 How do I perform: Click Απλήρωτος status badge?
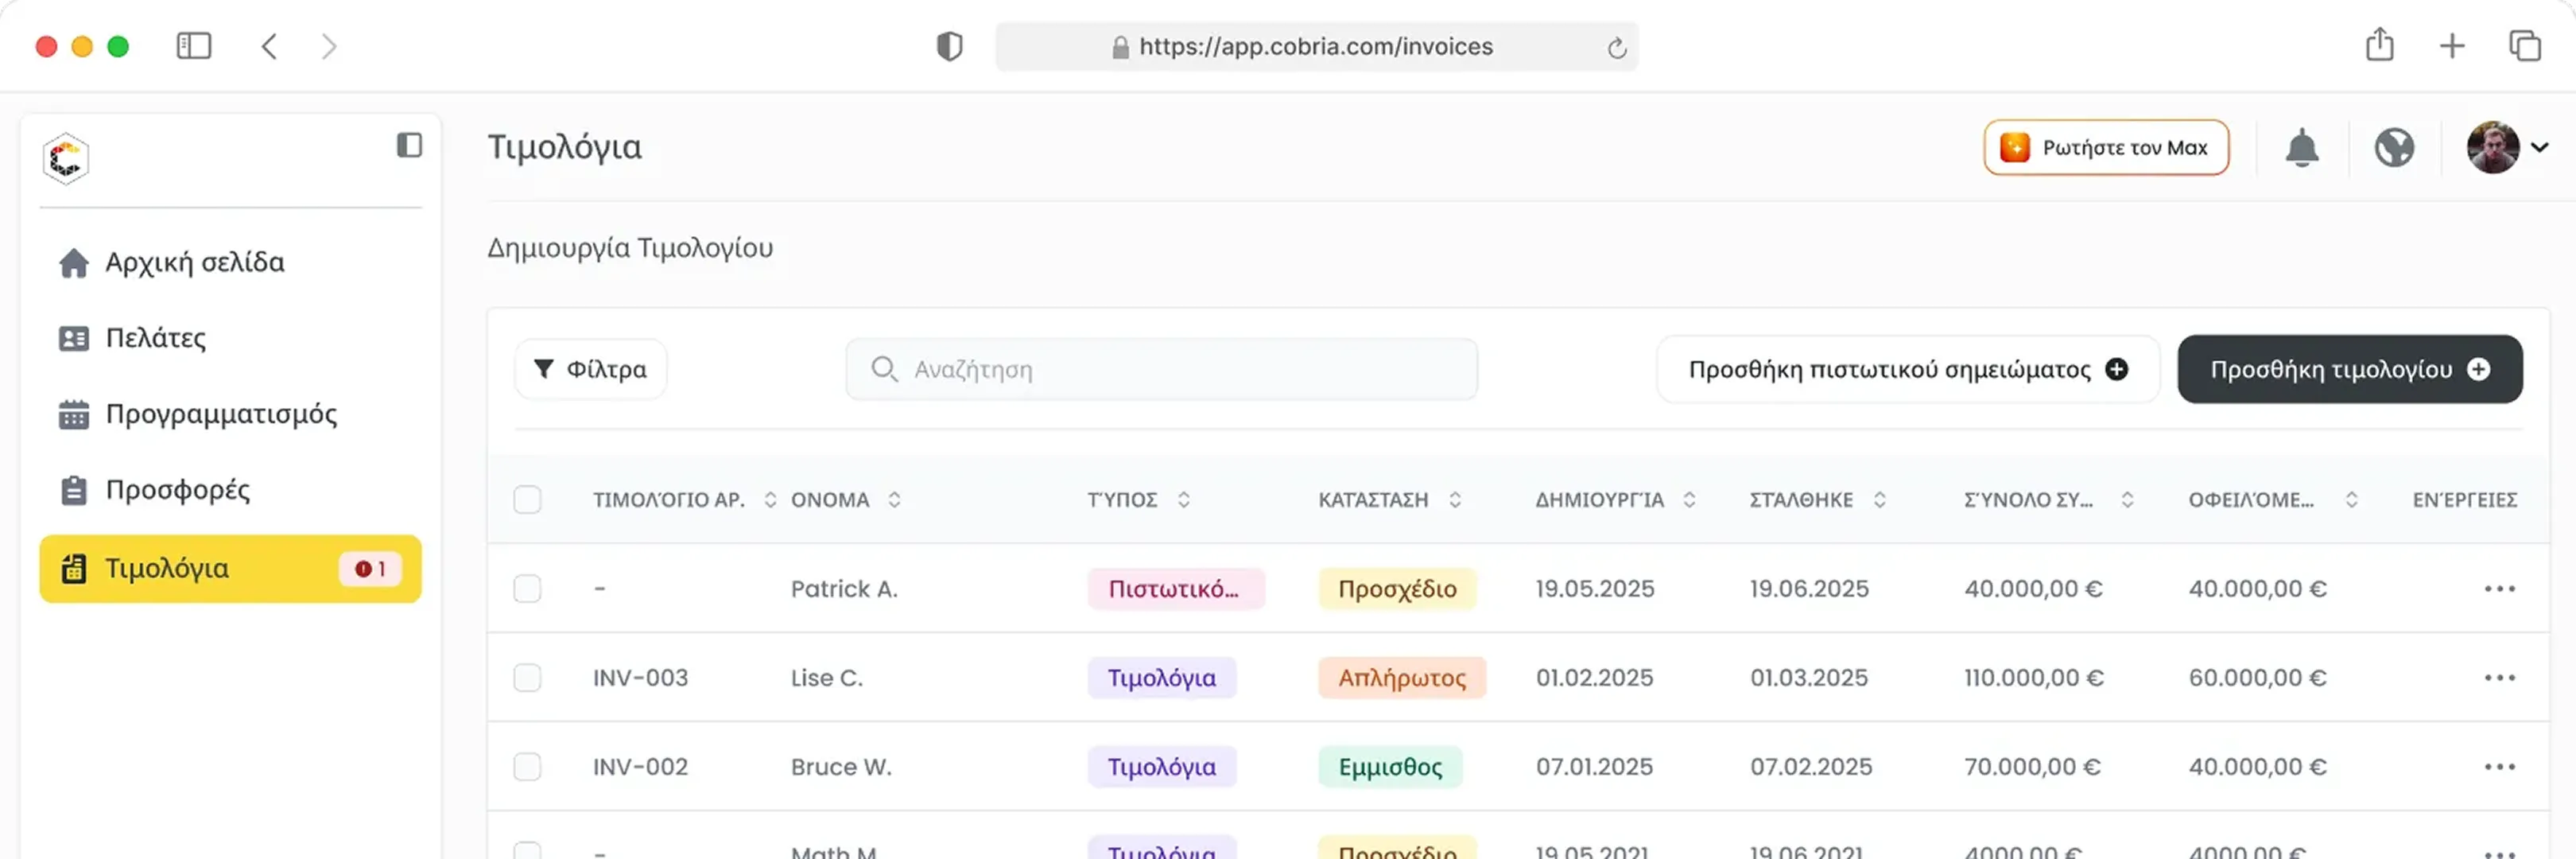coord(1402,678)
